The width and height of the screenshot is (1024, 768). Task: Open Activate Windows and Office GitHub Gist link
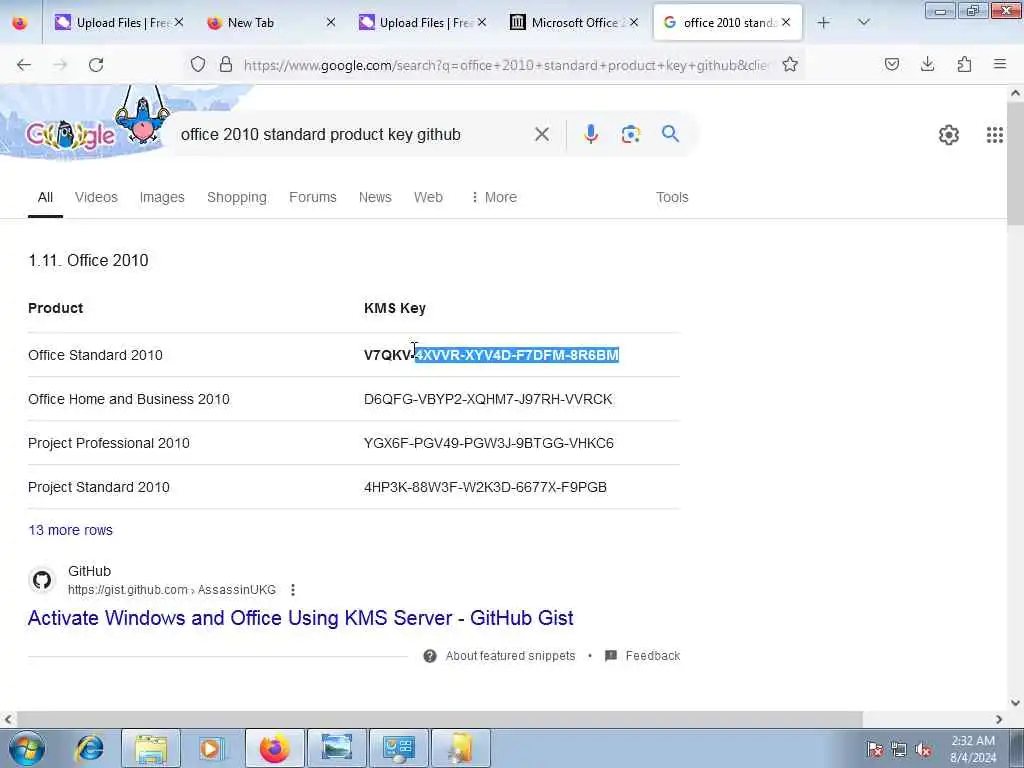[x=300, y=618]
